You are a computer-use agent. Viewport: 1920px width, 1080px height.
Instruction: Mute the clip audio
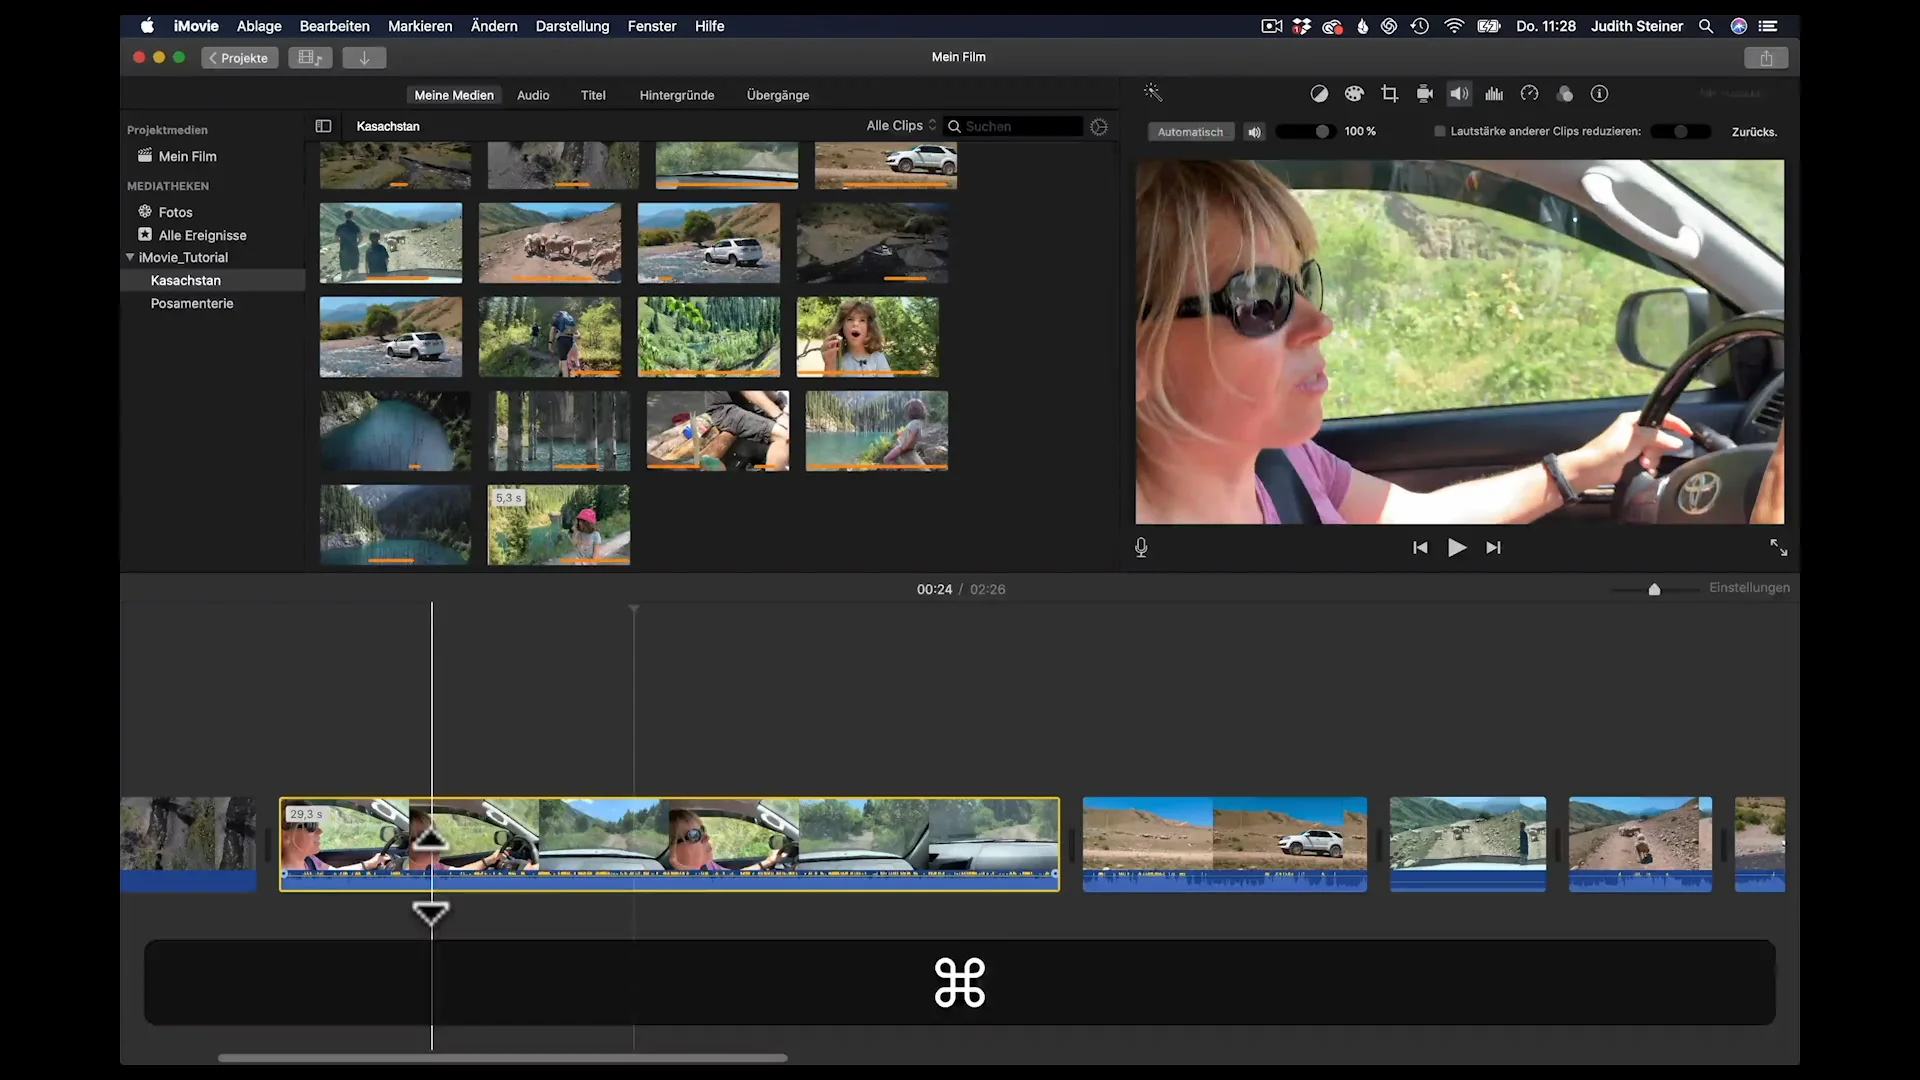(1254, 131)
